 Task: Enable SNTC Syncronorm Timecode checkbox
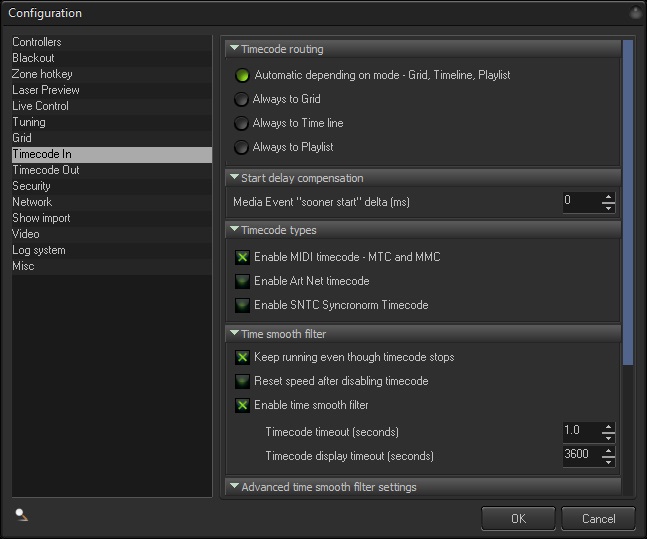tap(242, 305)
